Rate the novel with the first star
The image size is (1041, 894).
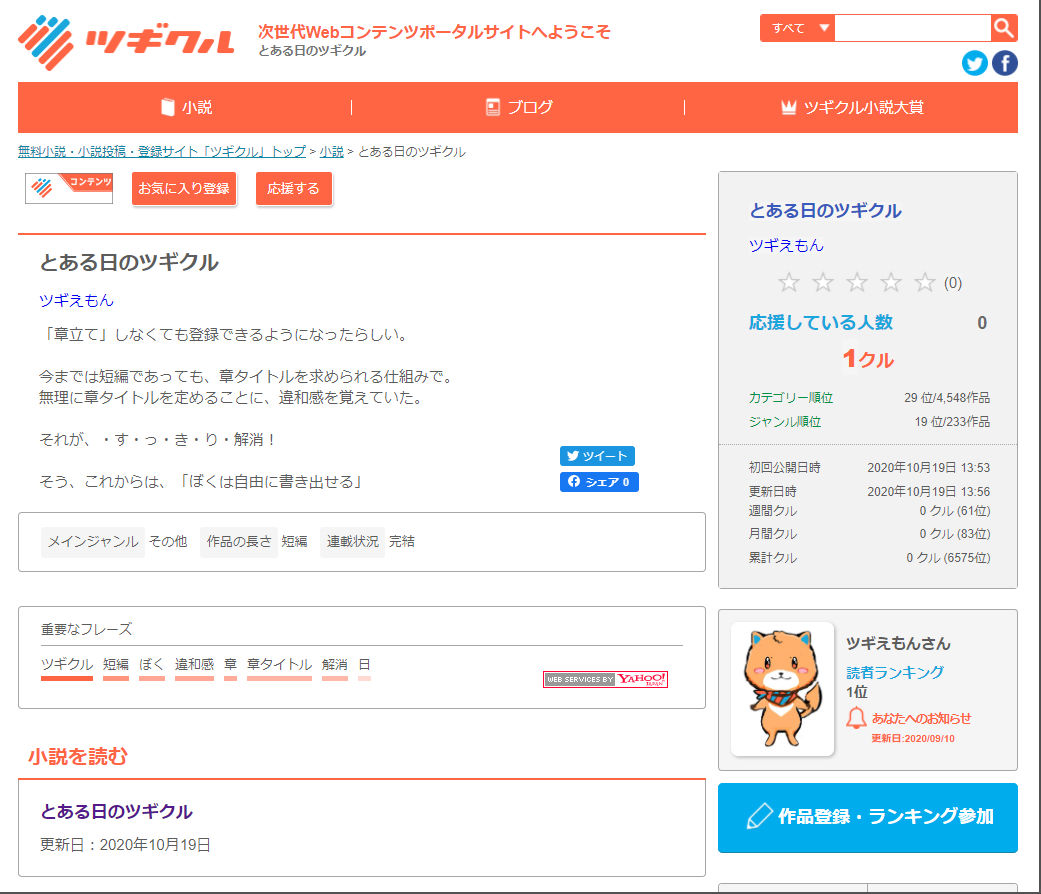pos(789,283)
